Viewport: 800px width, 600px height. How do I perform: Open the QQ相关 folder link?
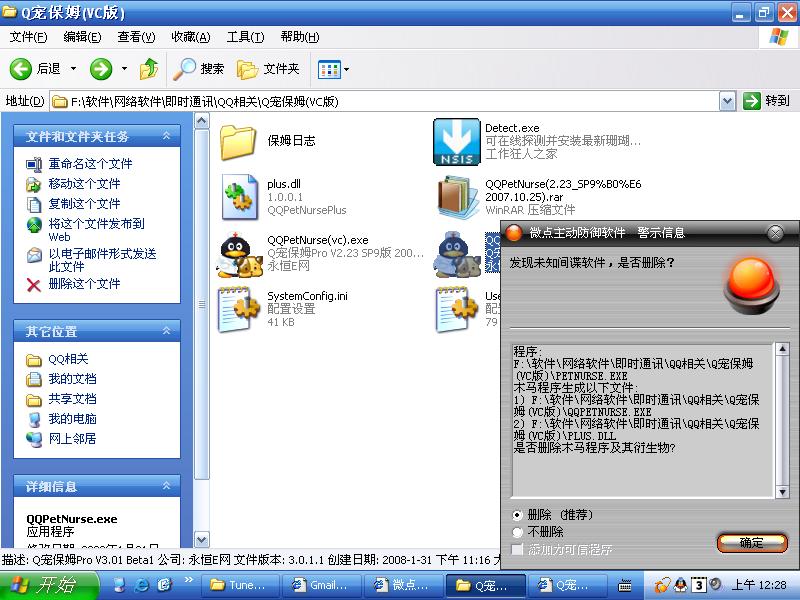pyautogui.click(x=68, y=359)
